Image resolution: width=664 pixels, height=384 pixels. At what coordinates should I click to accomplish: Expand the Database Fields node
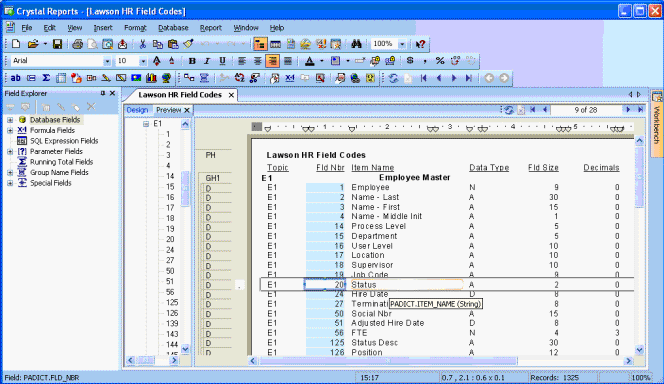[x=10, y=120]
